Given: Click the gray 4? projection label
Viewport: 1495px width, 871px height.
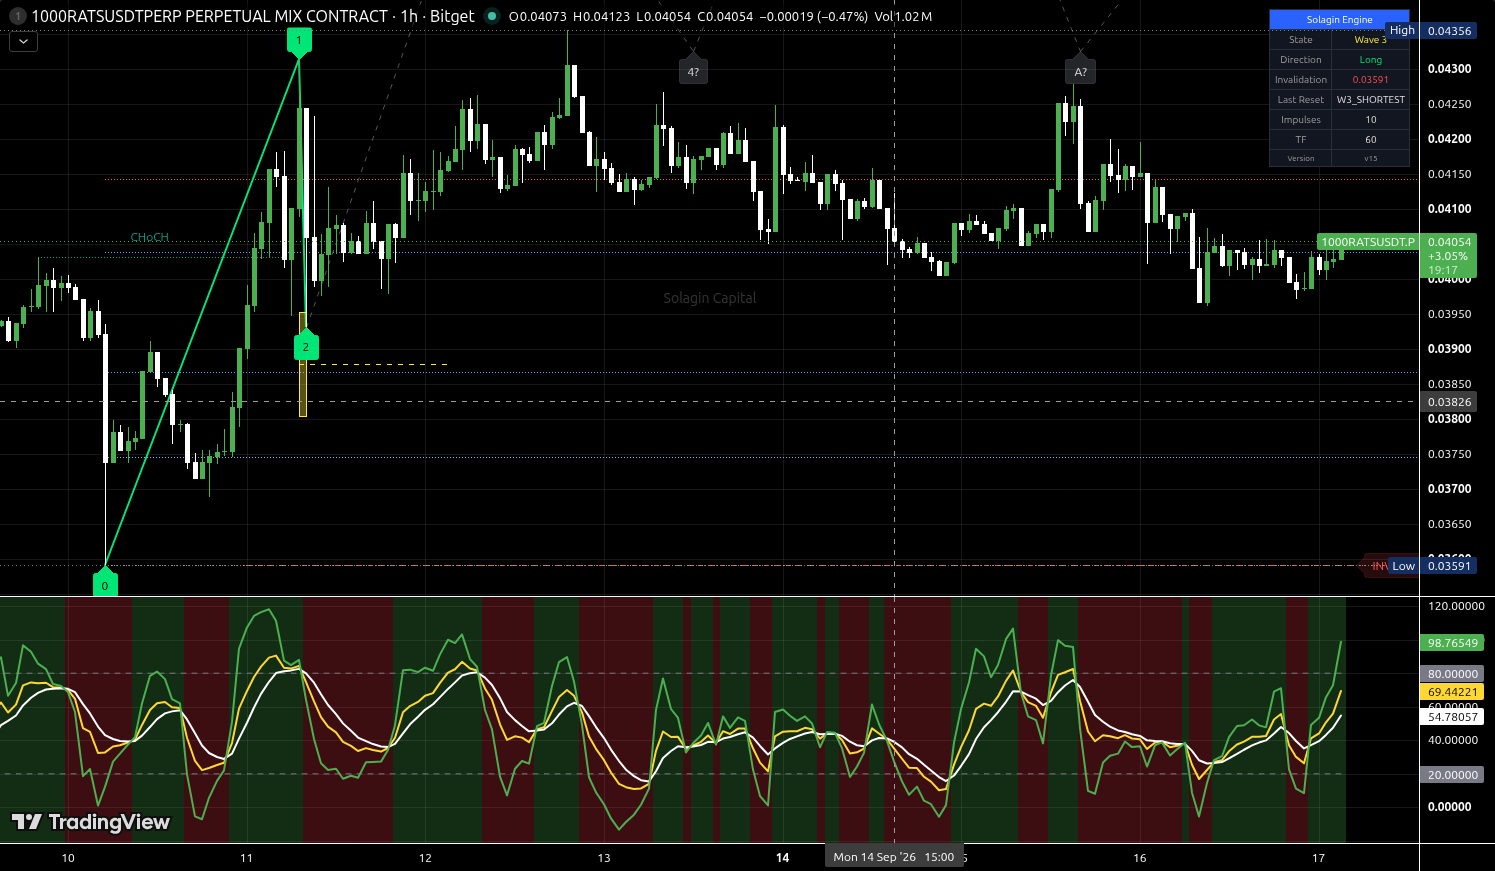Looking at the screenshot, I should coord(693,71).
